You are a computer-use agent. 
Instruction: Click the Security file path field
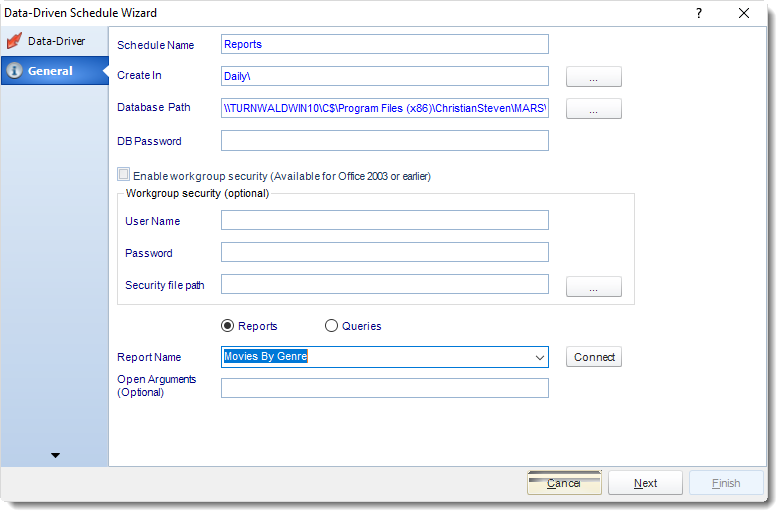385,284
